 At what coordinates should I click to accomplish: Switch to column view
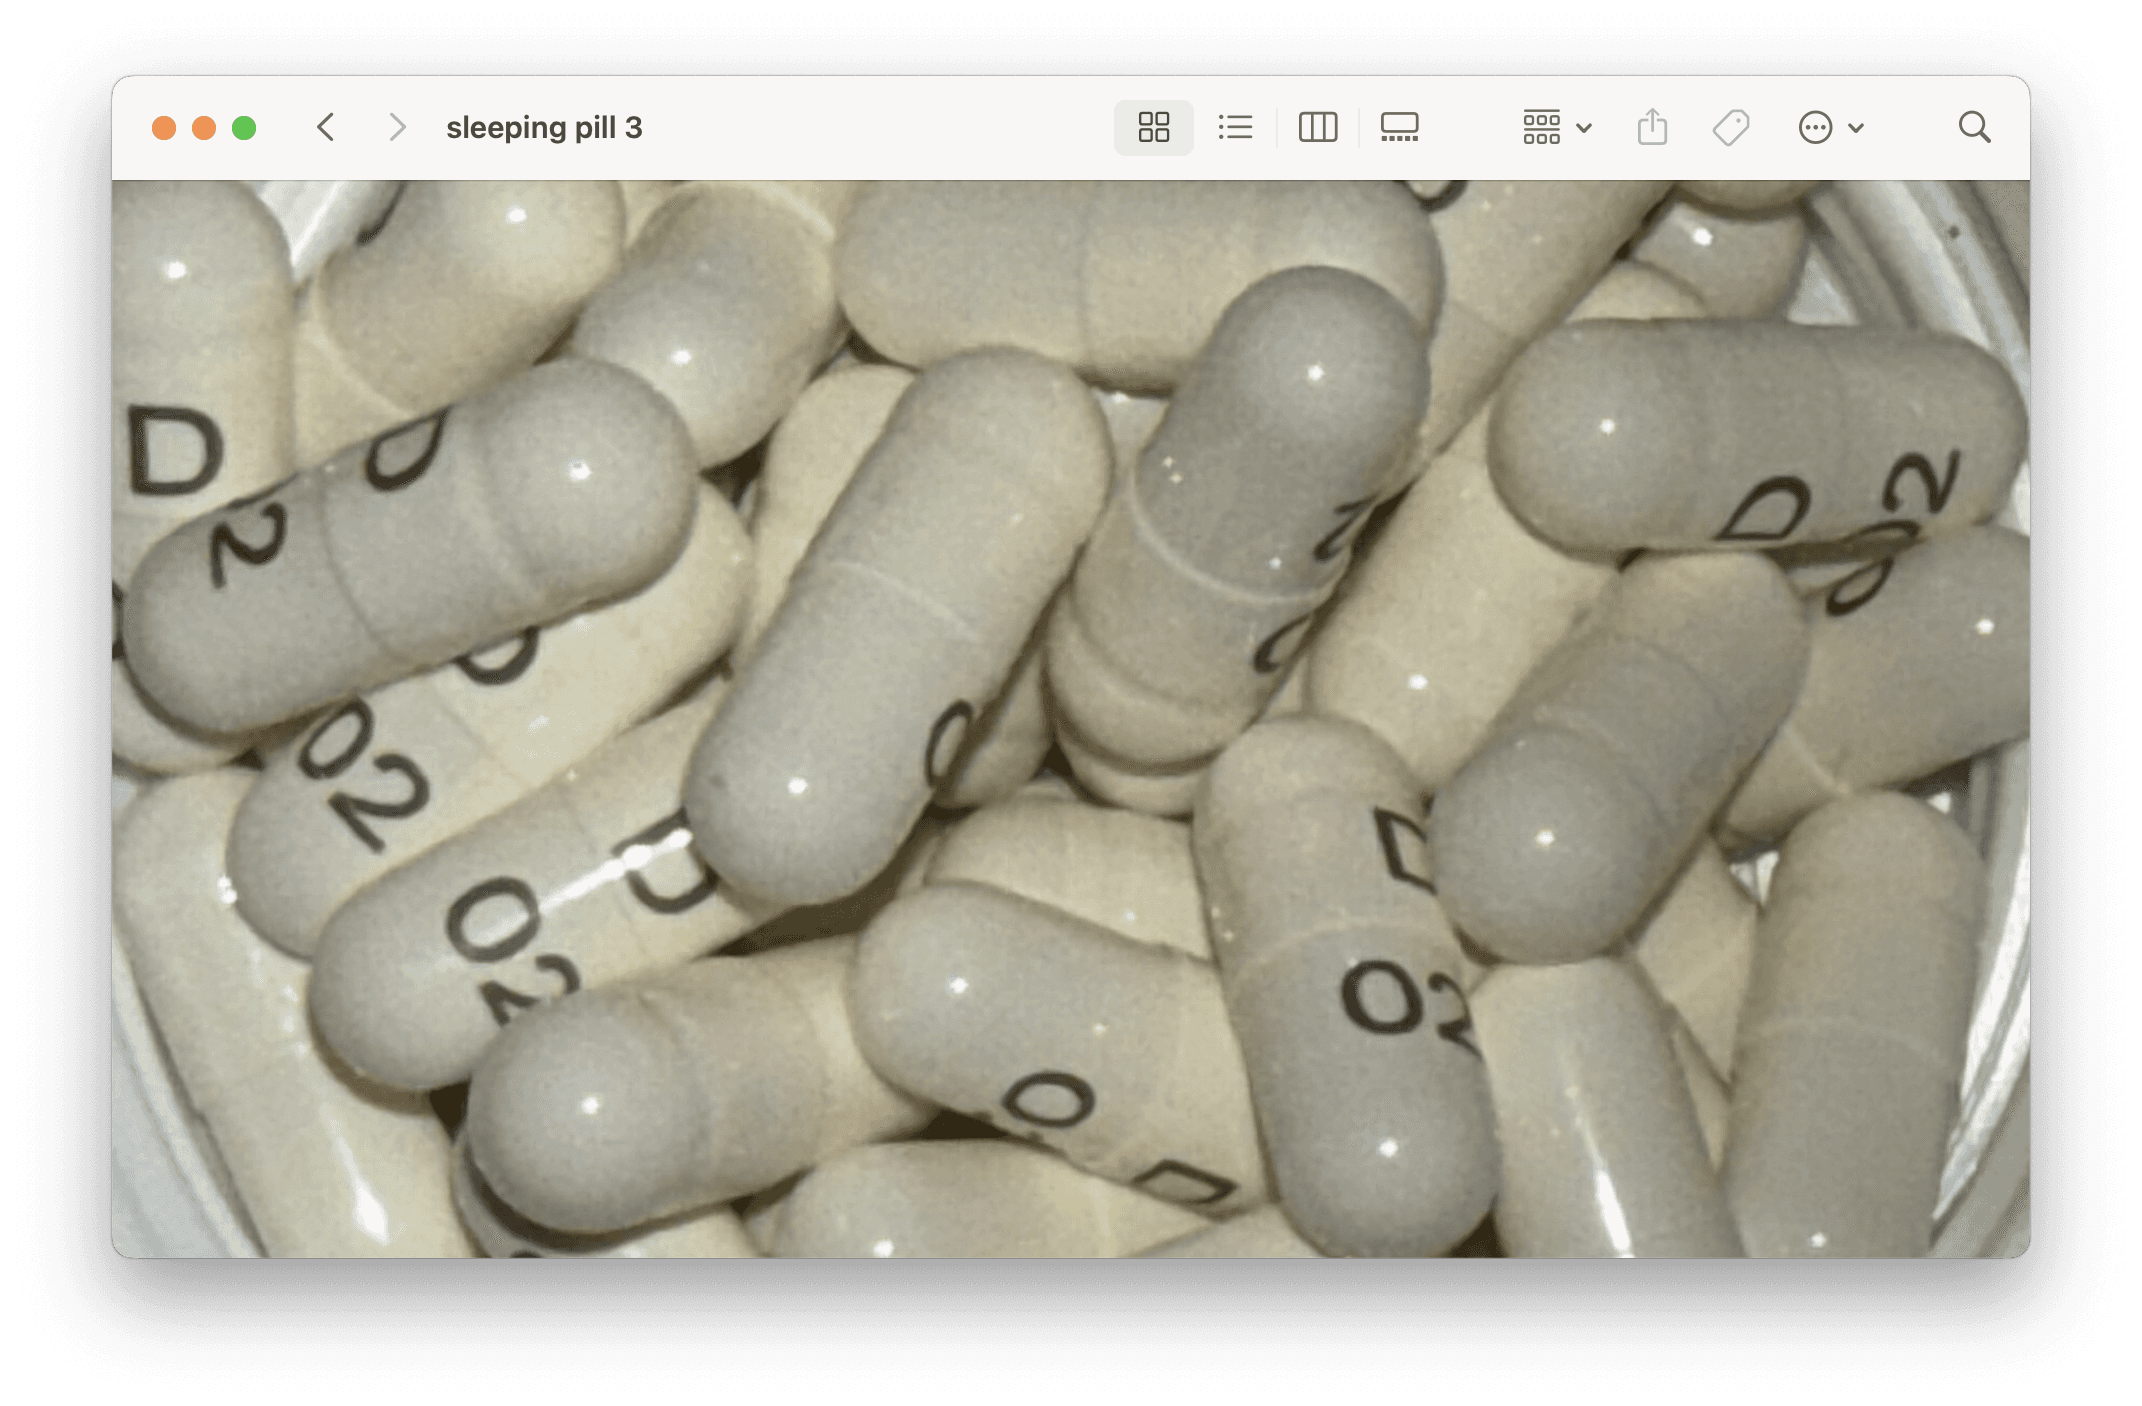coord(1317,128)
